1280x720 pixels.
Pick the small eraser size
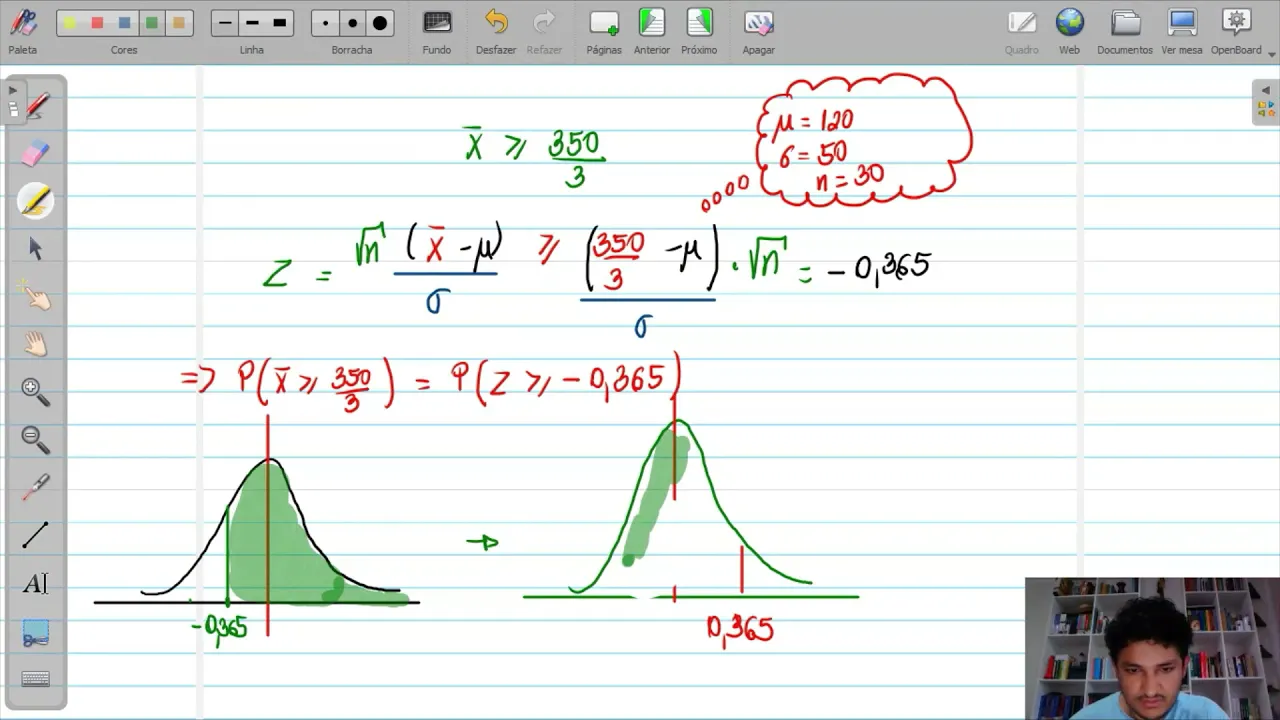click(x=325, y=23)
